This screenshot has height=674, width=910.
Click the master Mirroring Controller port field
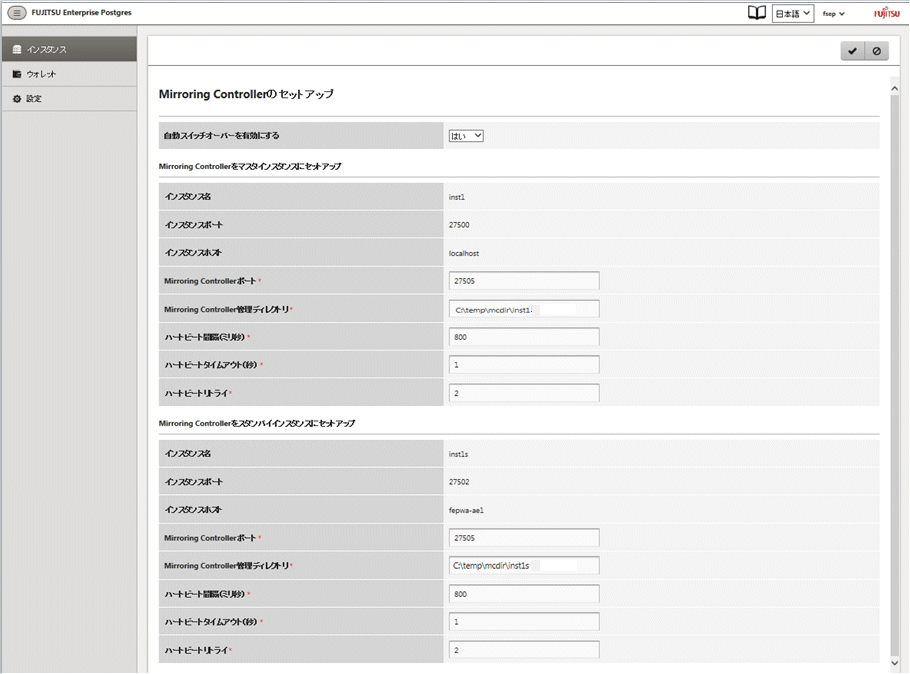524,281
